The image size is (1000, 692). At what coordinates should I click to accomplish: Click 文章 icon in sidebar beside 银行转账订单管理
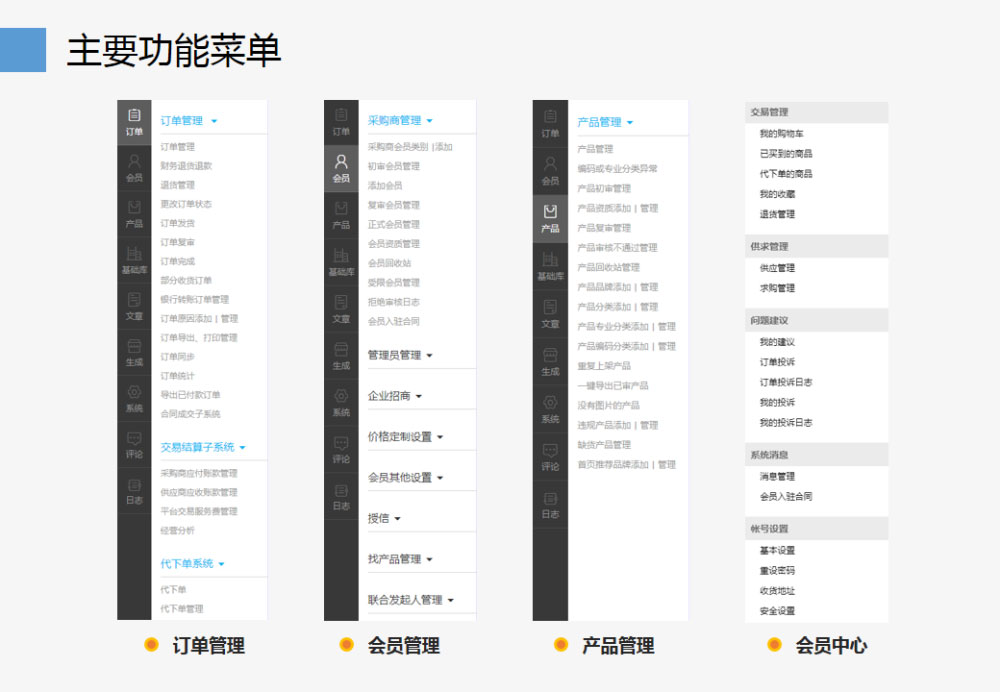(134, 307)
